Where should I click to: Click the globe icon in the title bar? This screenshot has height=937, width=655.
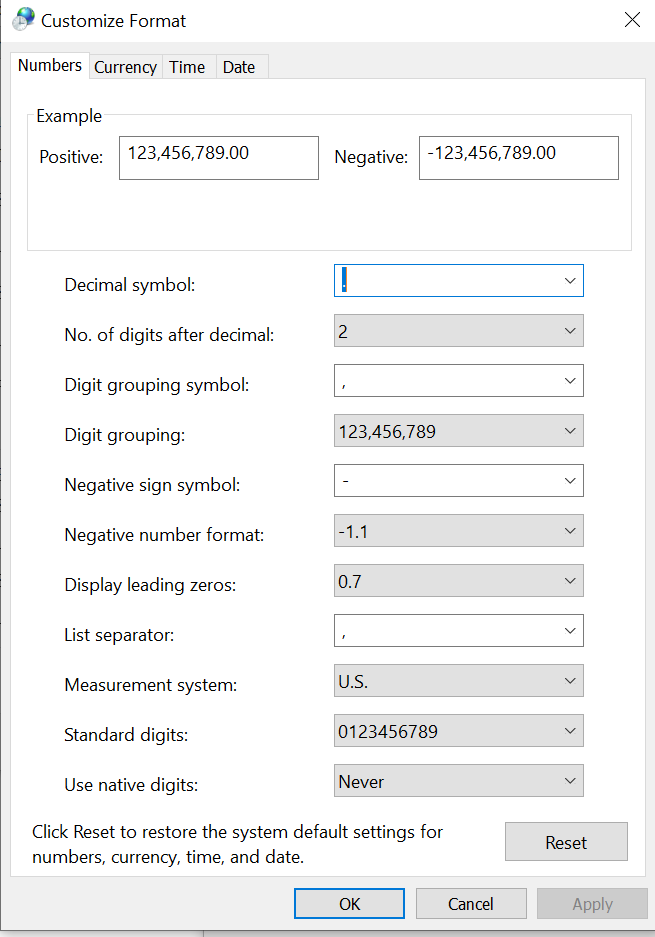pyautogui.click(x=22, y=18)
